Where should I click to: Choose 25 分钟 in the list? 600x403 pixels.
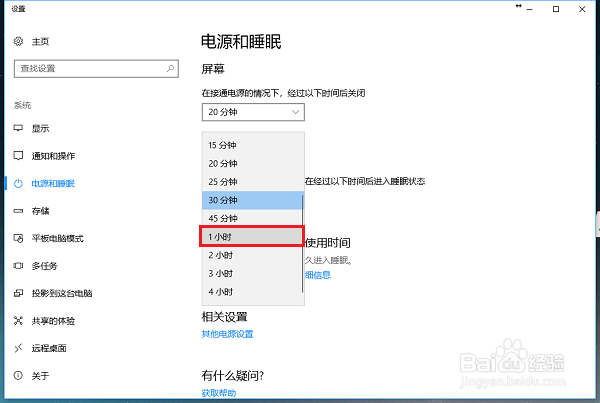[253, 182]
